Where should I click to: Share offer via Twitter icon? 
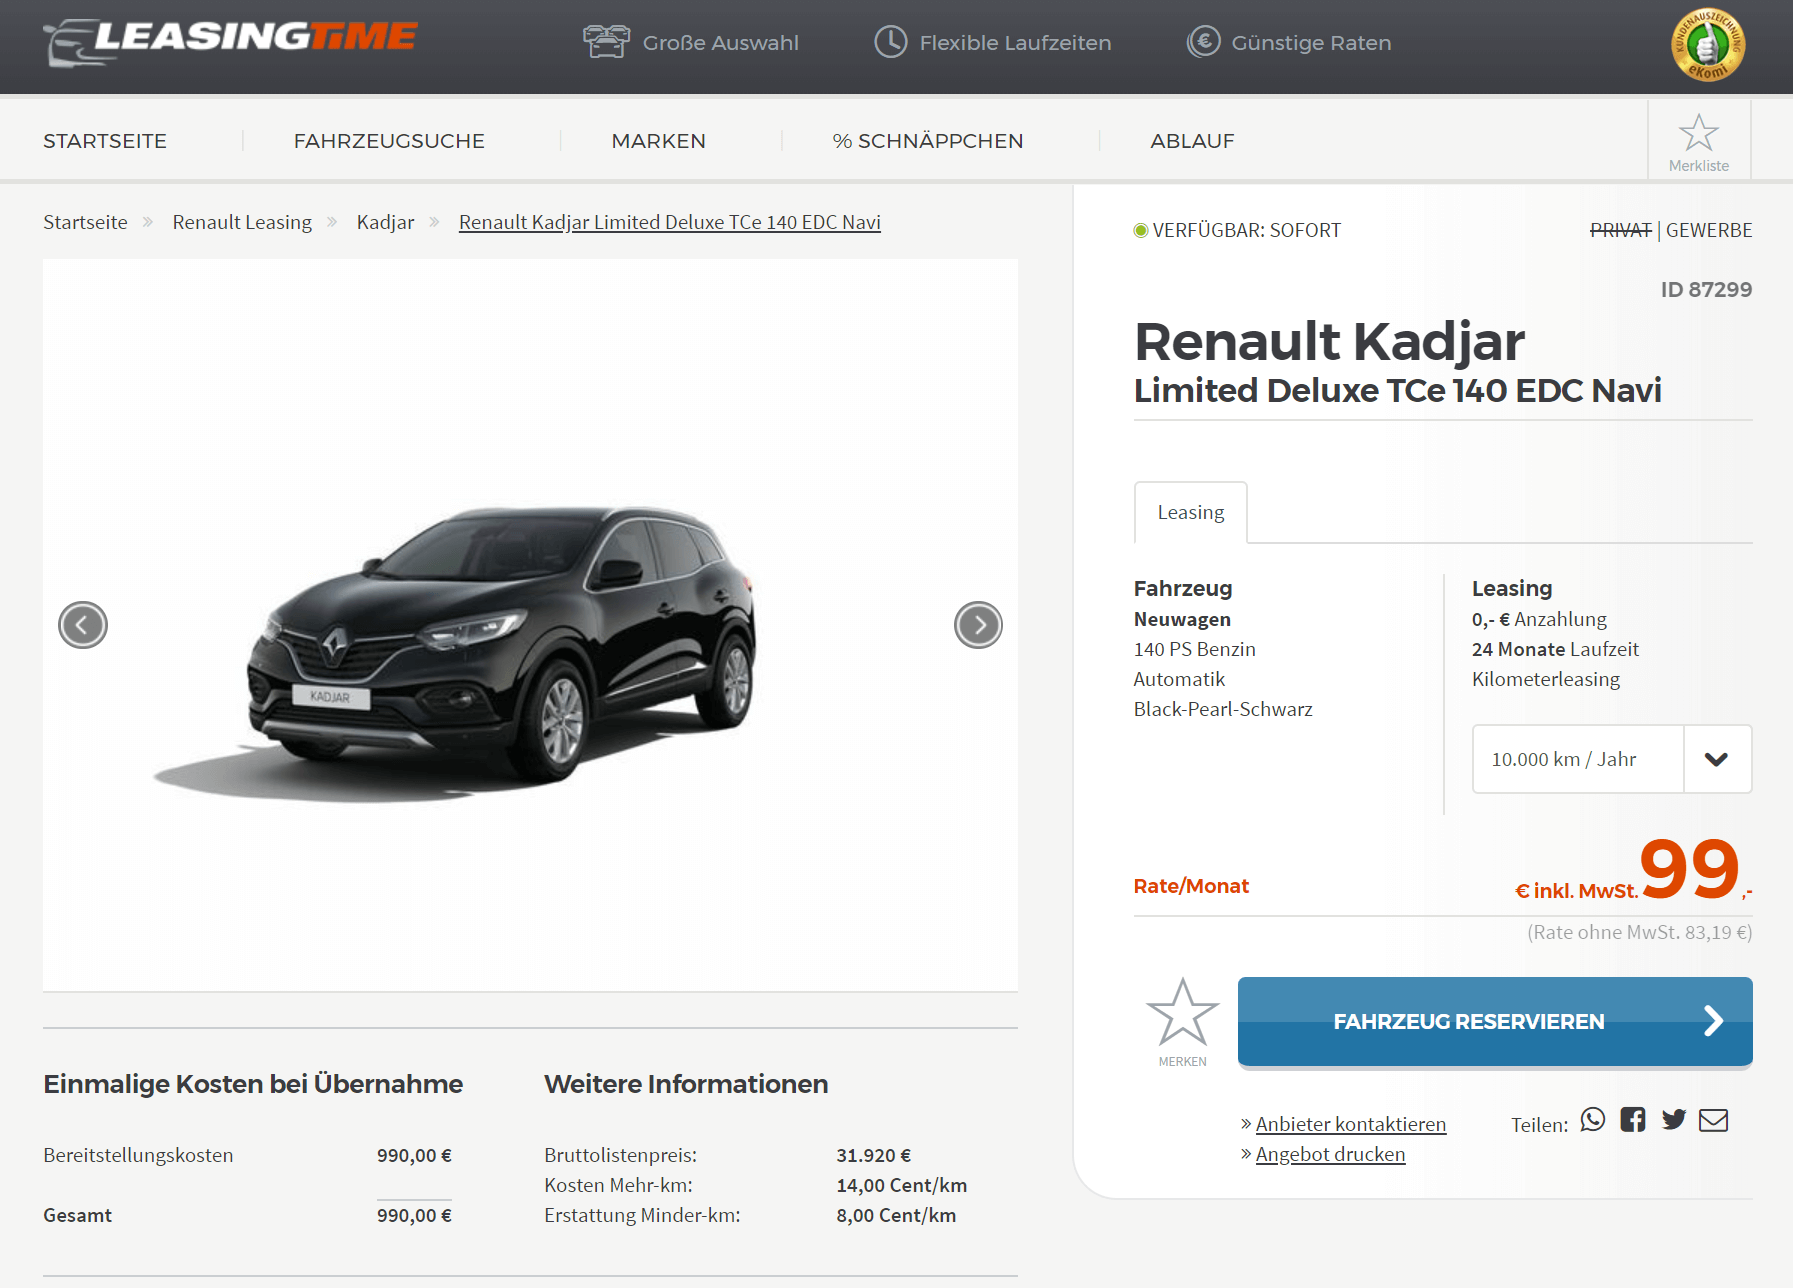pyautogui.click(x=1674, y=1120)
